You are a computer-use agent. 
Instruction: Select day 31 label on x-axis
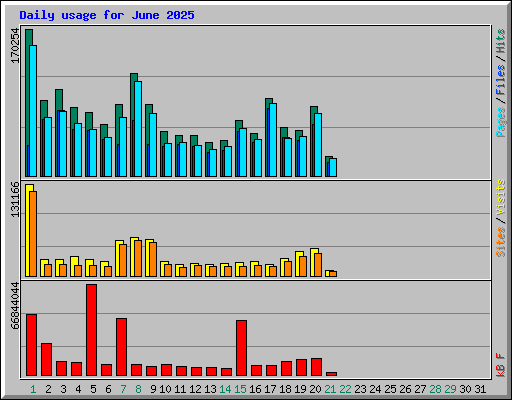(x=480, y=389)
